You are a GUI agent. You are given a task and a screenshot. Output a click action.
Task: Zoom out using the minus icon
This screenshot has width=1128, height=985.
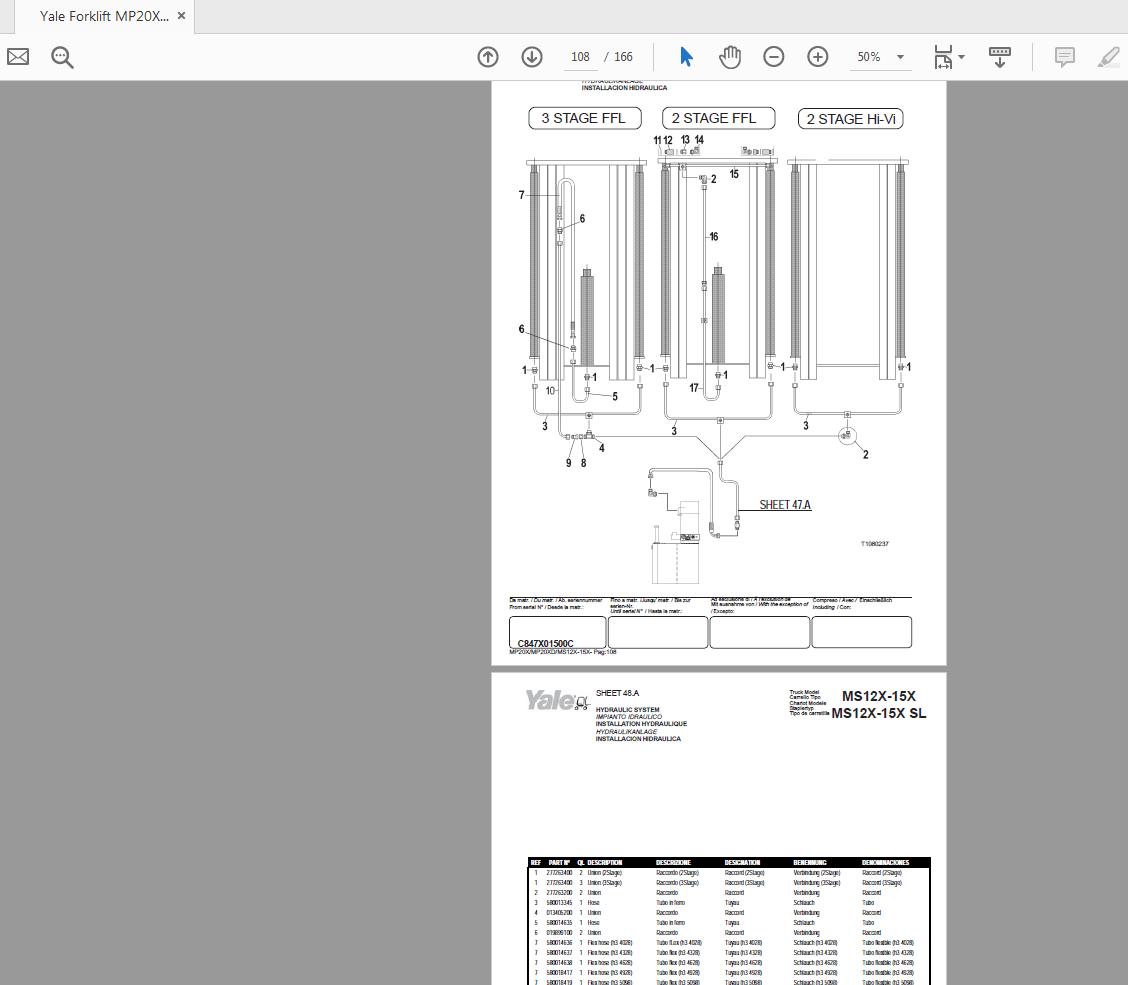point(774,57)
